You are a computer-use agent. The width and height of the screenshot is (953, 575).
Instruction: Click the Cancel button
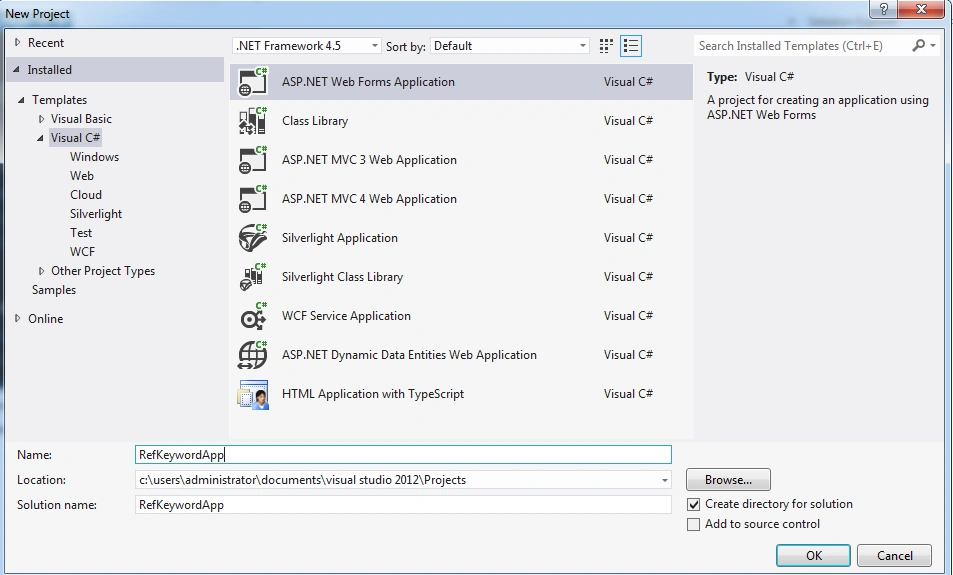pos(895,556)
